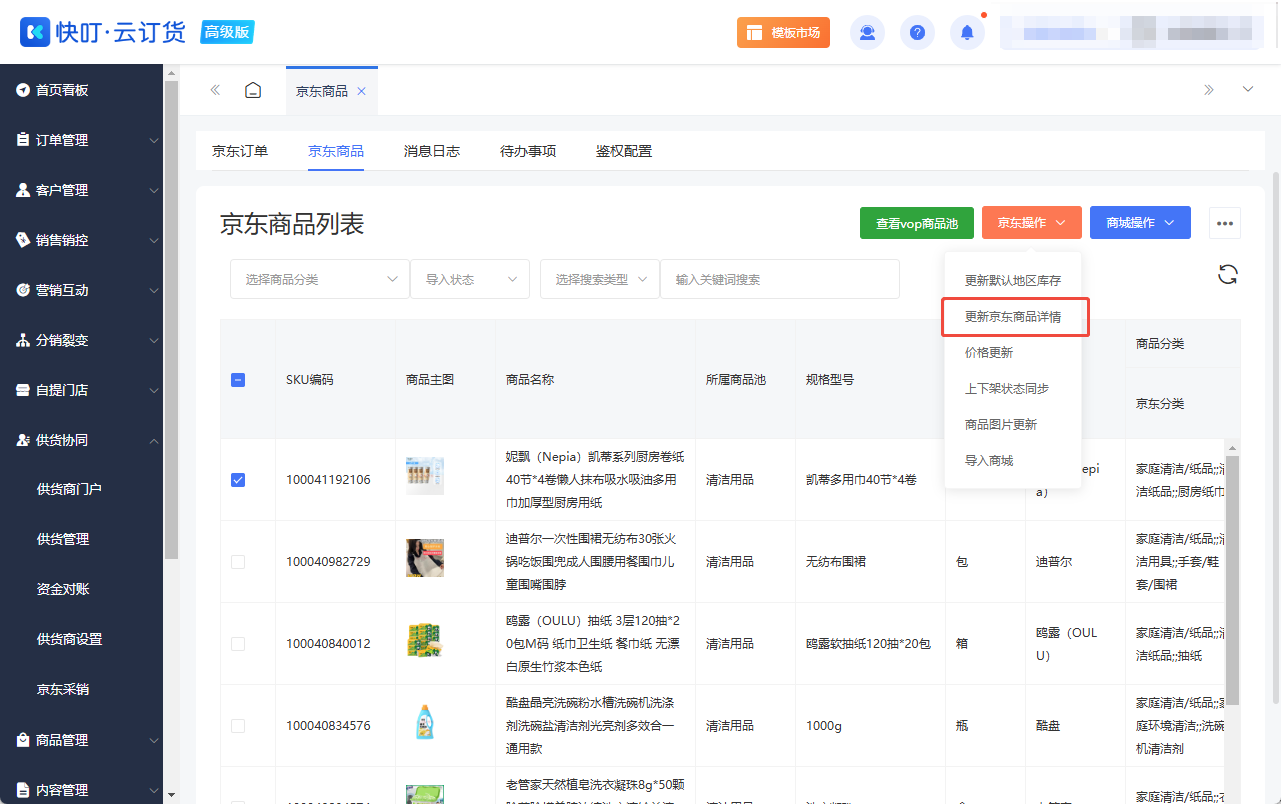Open the 选择搜索类型 dropdown
The image size is (1281, 804).
[x=600, y=279]
